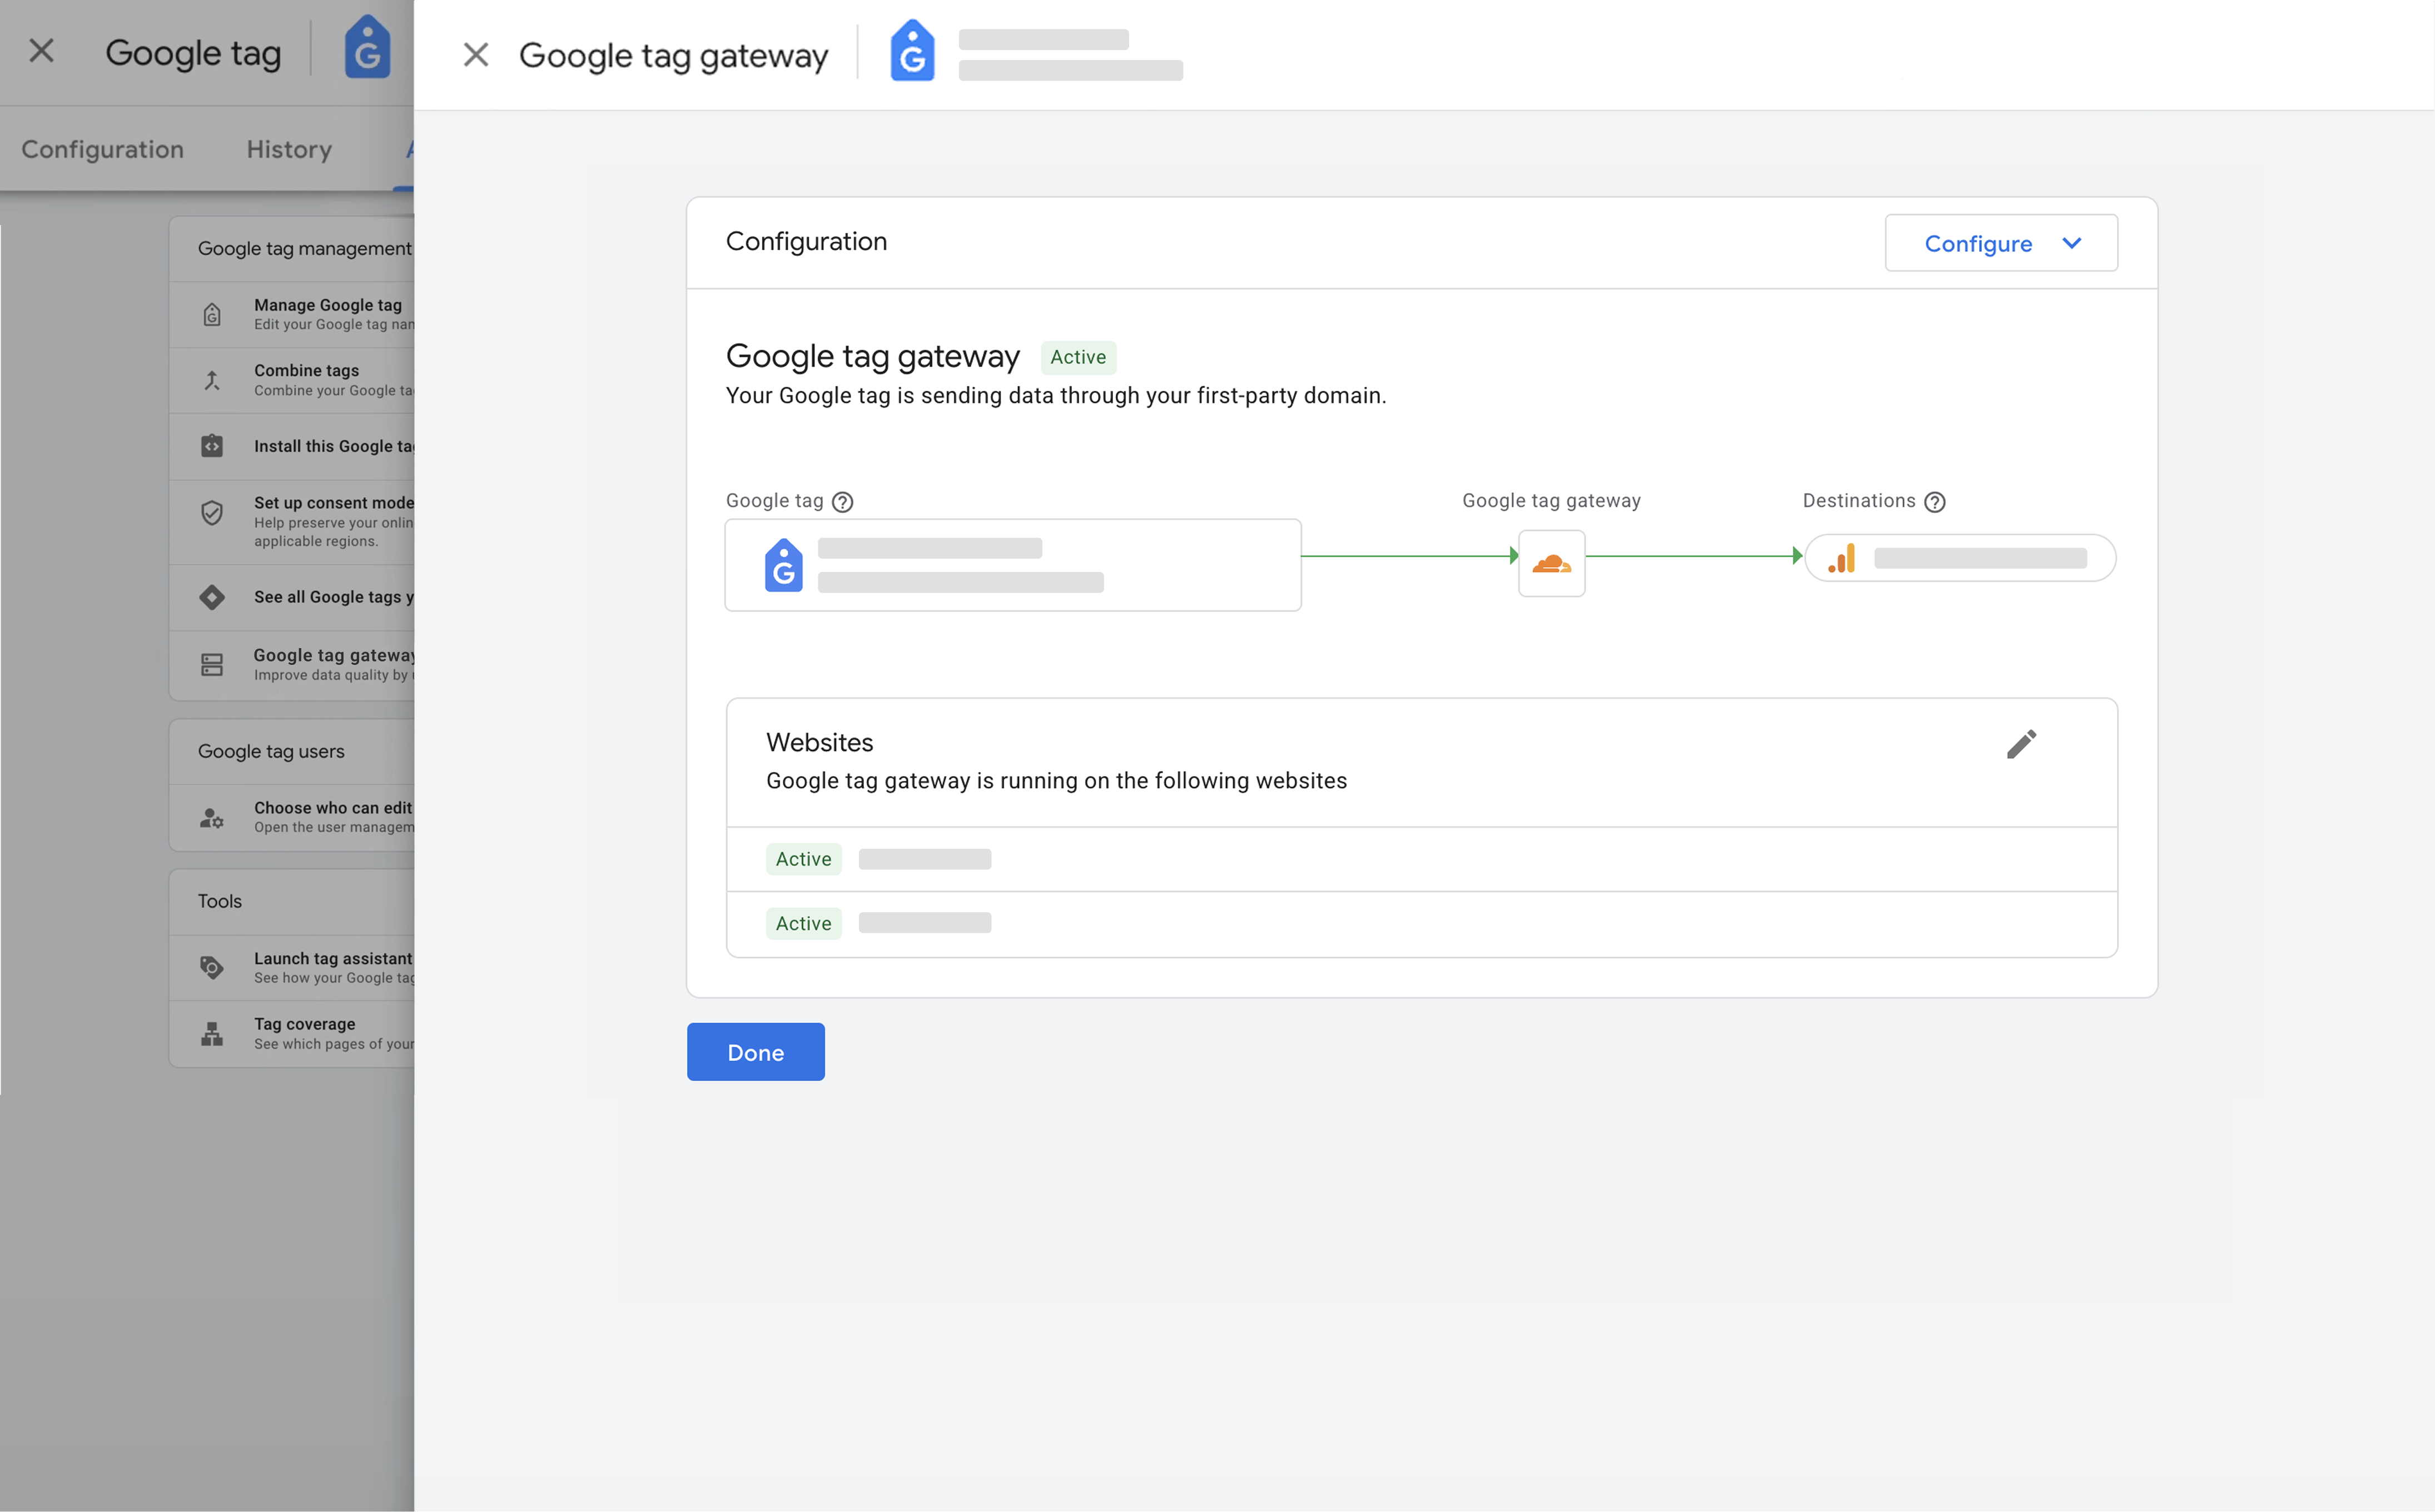Click the Tools section header
The width and height of the screenshot is (2435, 1512).
(x=220, y=902)
